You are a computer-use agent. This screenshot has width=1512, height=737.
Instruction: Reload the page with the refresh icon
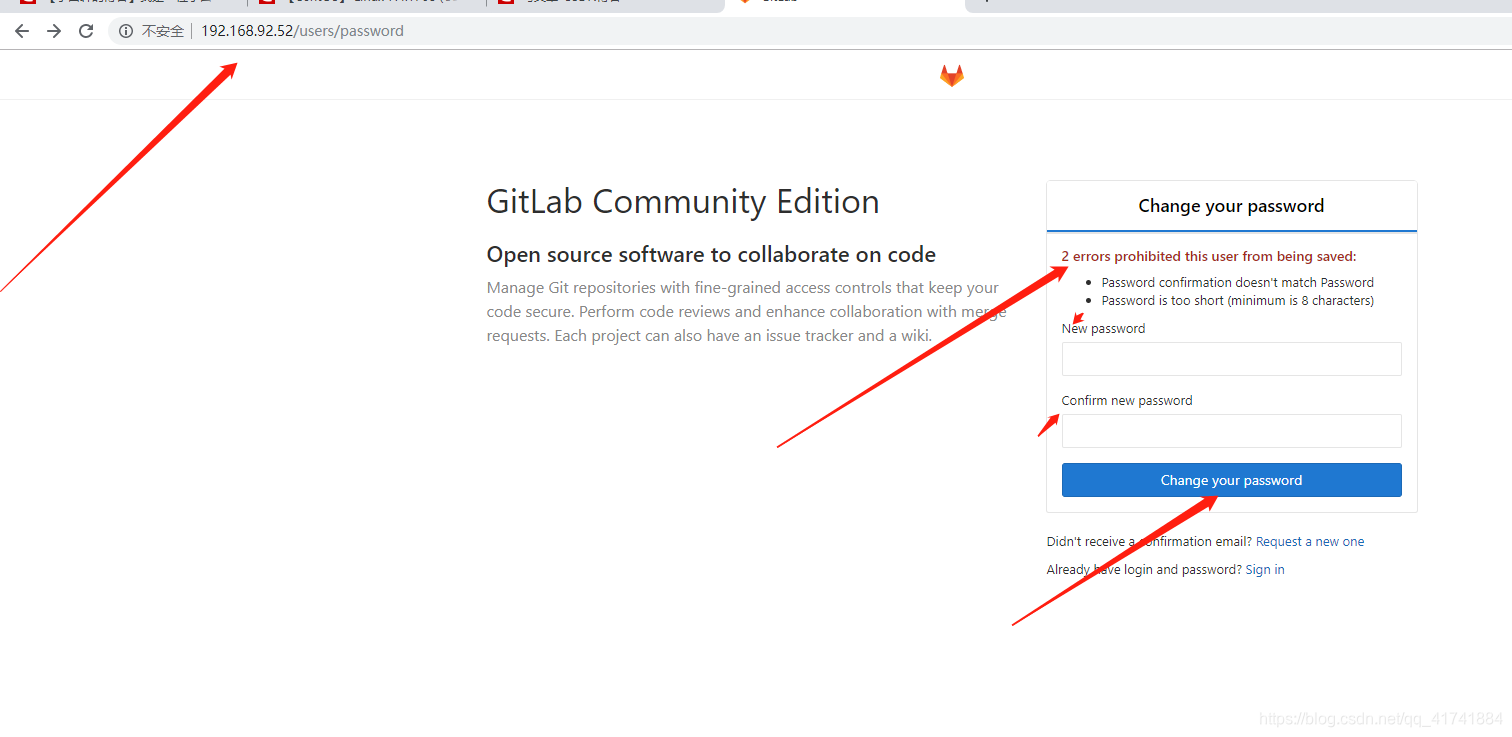[x=86, y=31]
